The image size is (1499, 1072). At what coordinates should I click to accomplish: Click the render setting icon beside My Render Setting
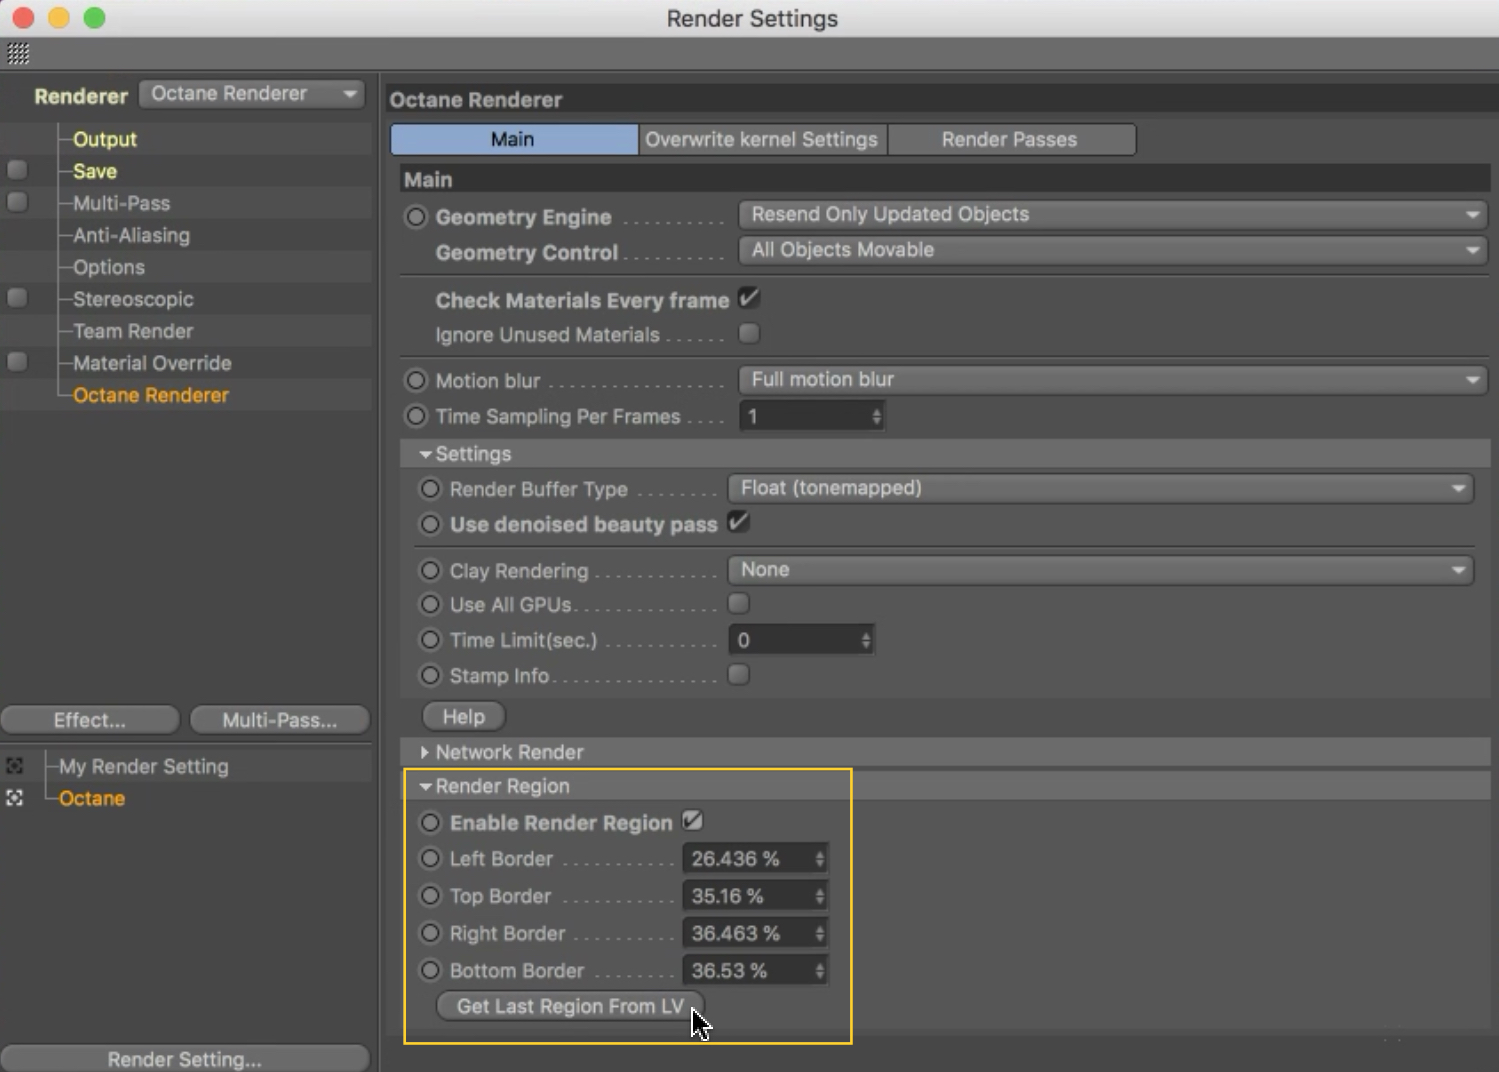point(15,766)
